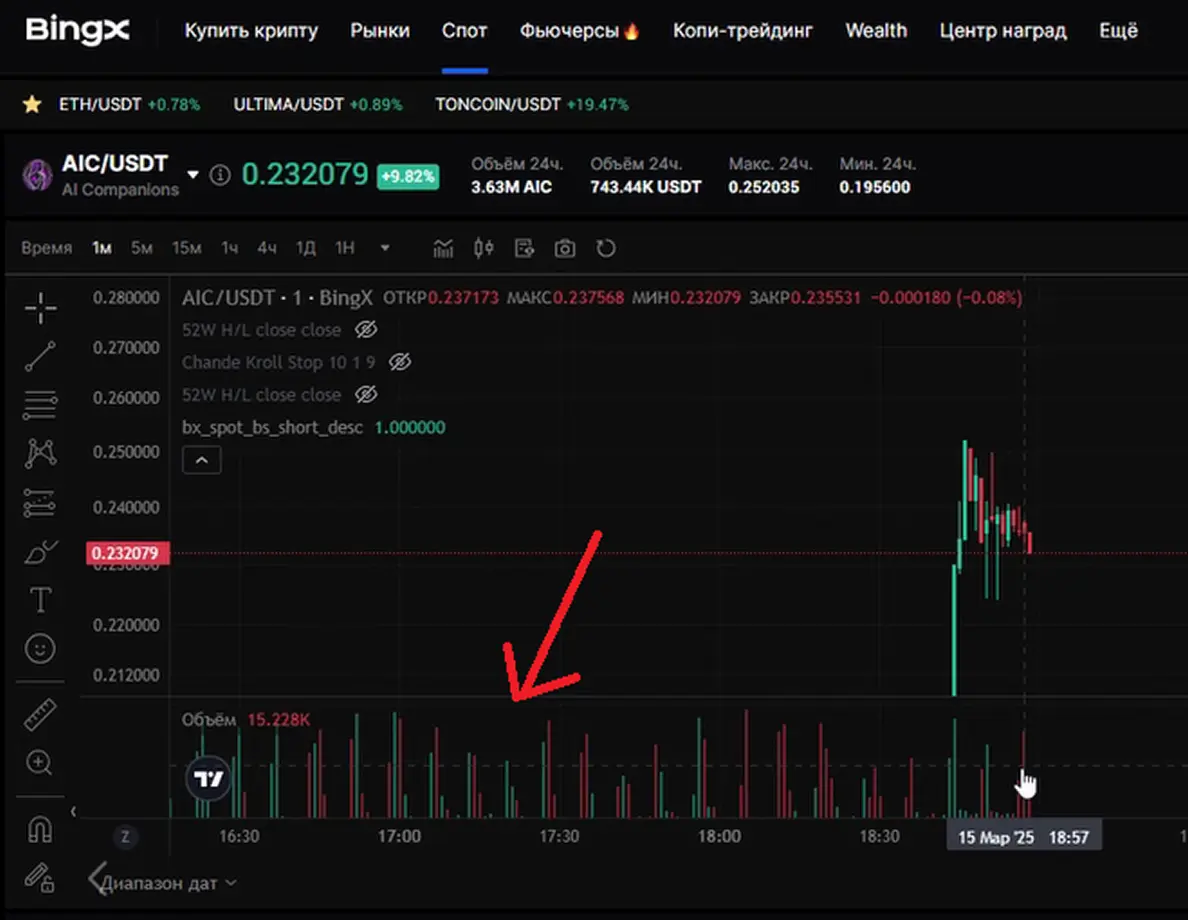
Task: Open the brush drawing tool
Action: tap(40, 551)
